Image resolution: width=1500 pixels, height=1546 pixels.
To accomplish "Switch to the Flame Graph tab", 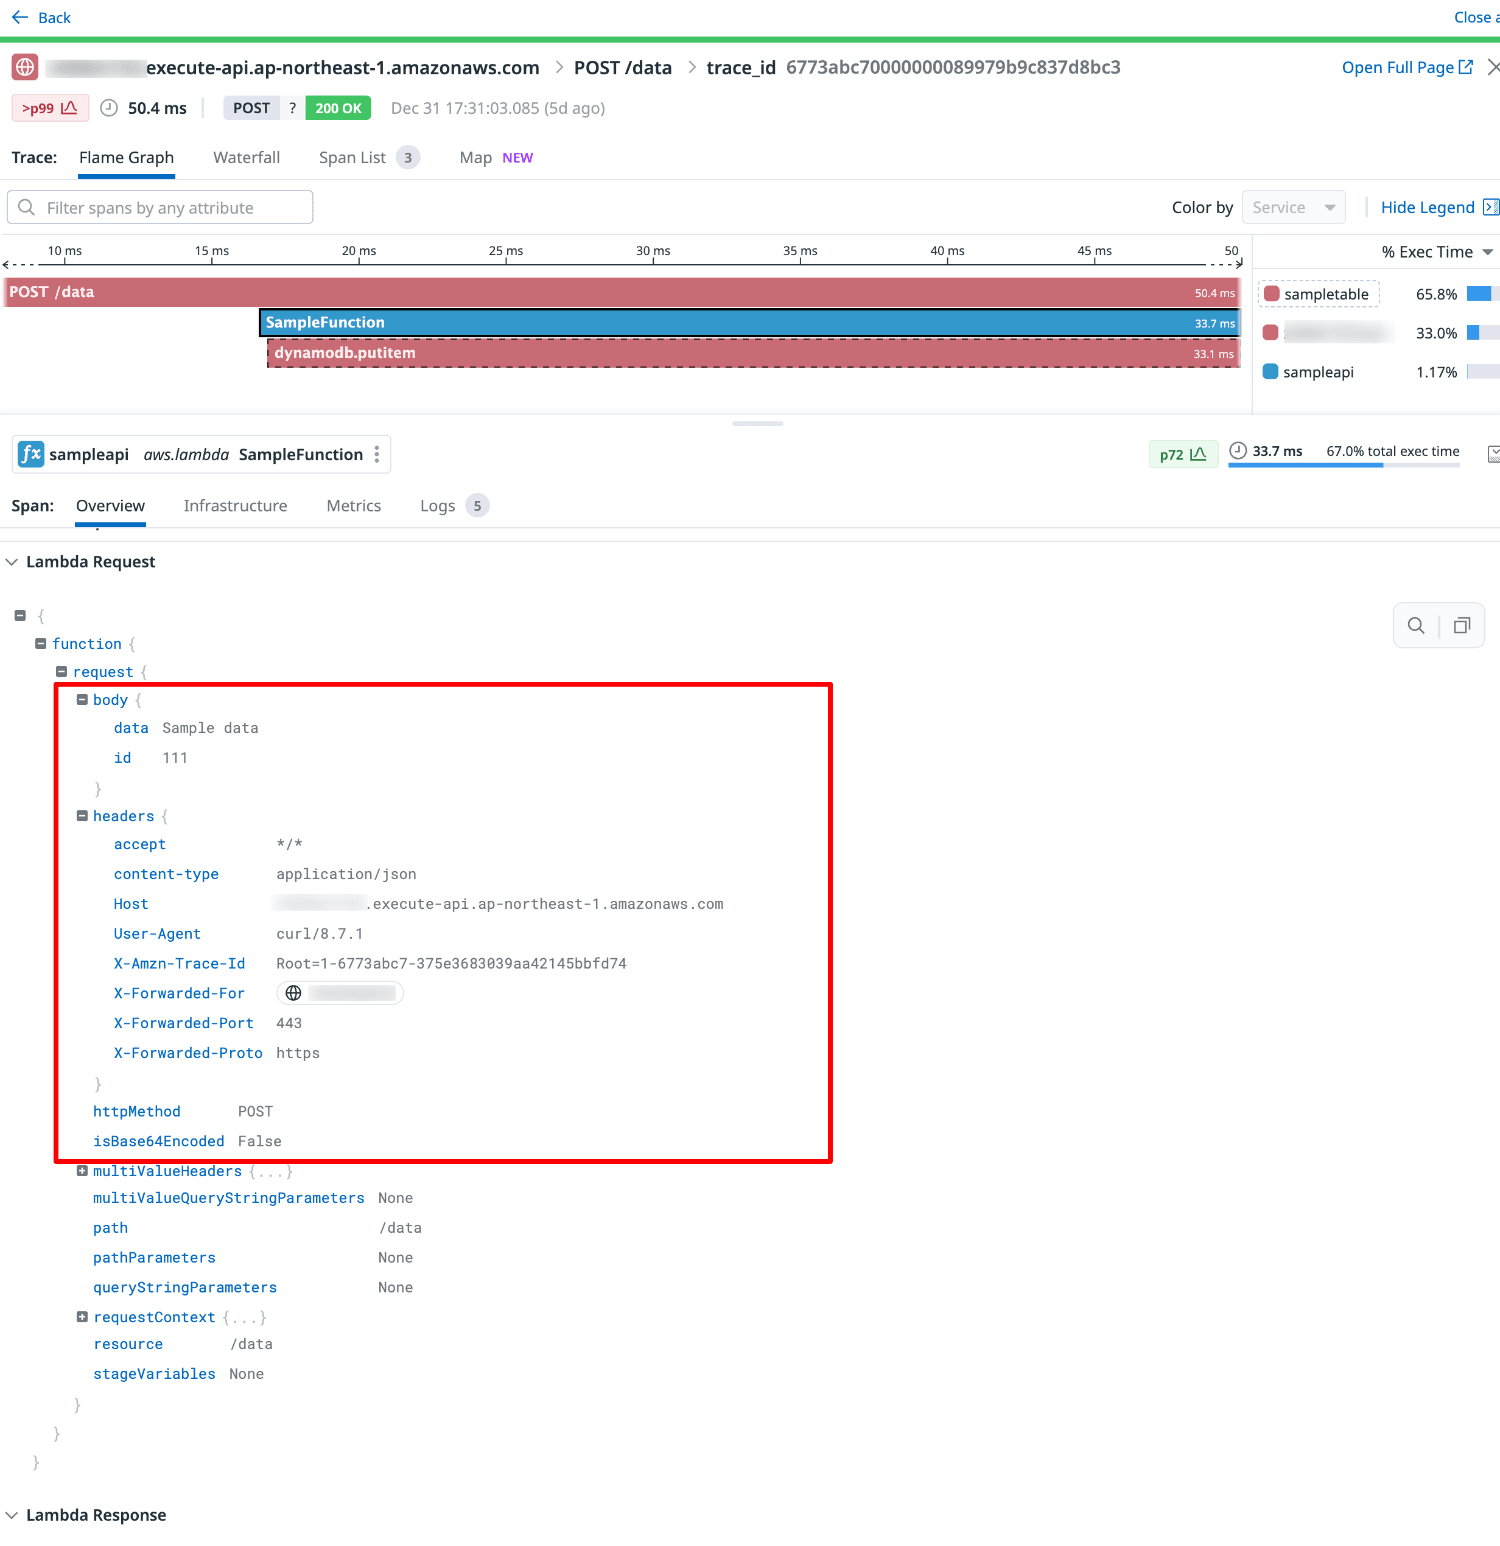I will (126, 158).
